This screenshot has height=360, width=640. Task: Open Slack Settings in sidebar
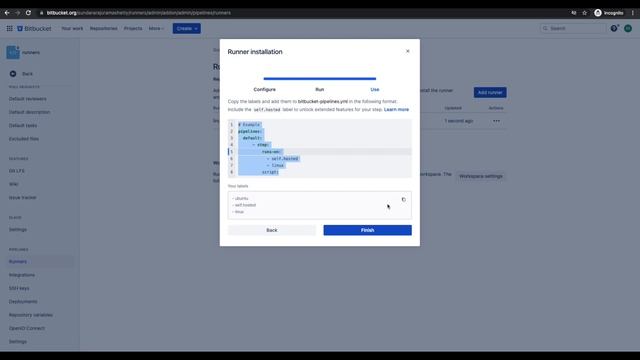point(18,229)
